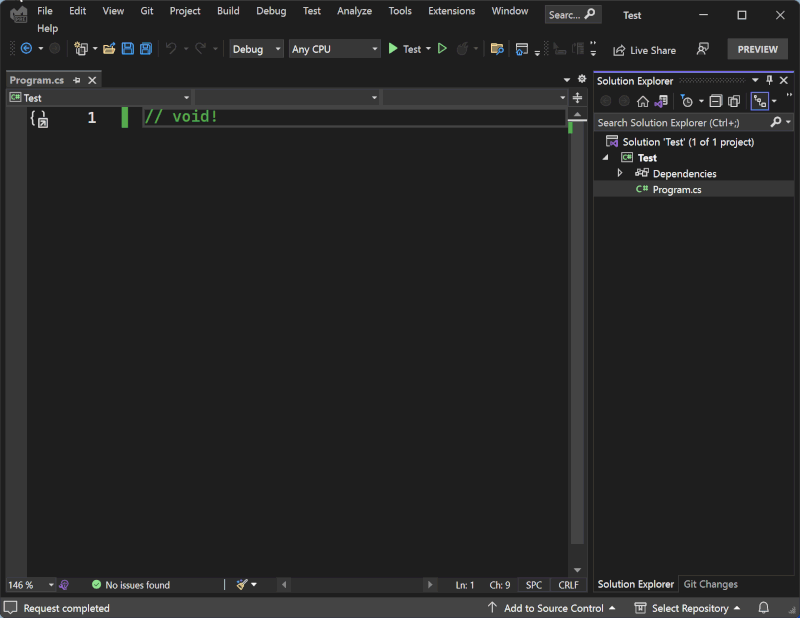Click the Save All toolbar icon
Viewport: 800px width, 618px height.
(146, 49)
